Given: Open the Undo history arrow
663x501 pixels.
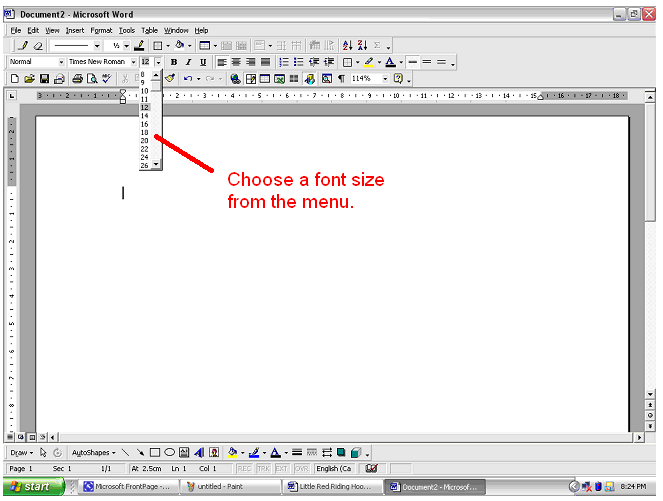Looking at the screenshot, I should coord(198,79).
